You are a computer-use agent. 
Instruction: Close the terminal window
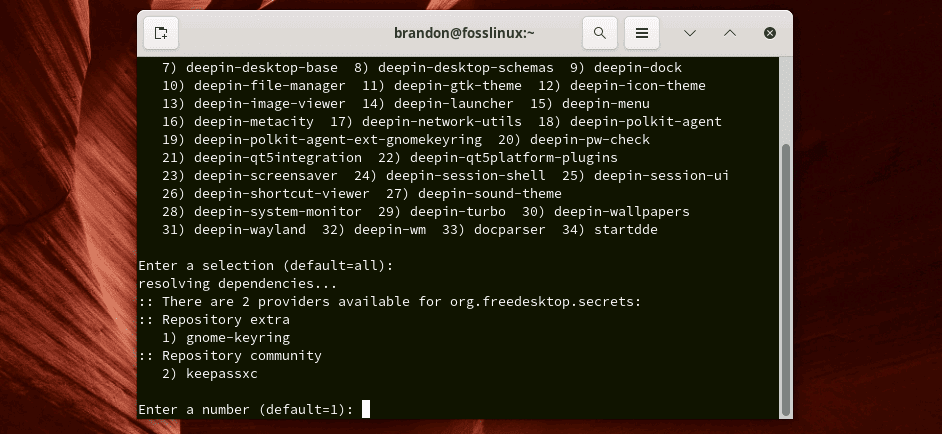tap(770, 33)
